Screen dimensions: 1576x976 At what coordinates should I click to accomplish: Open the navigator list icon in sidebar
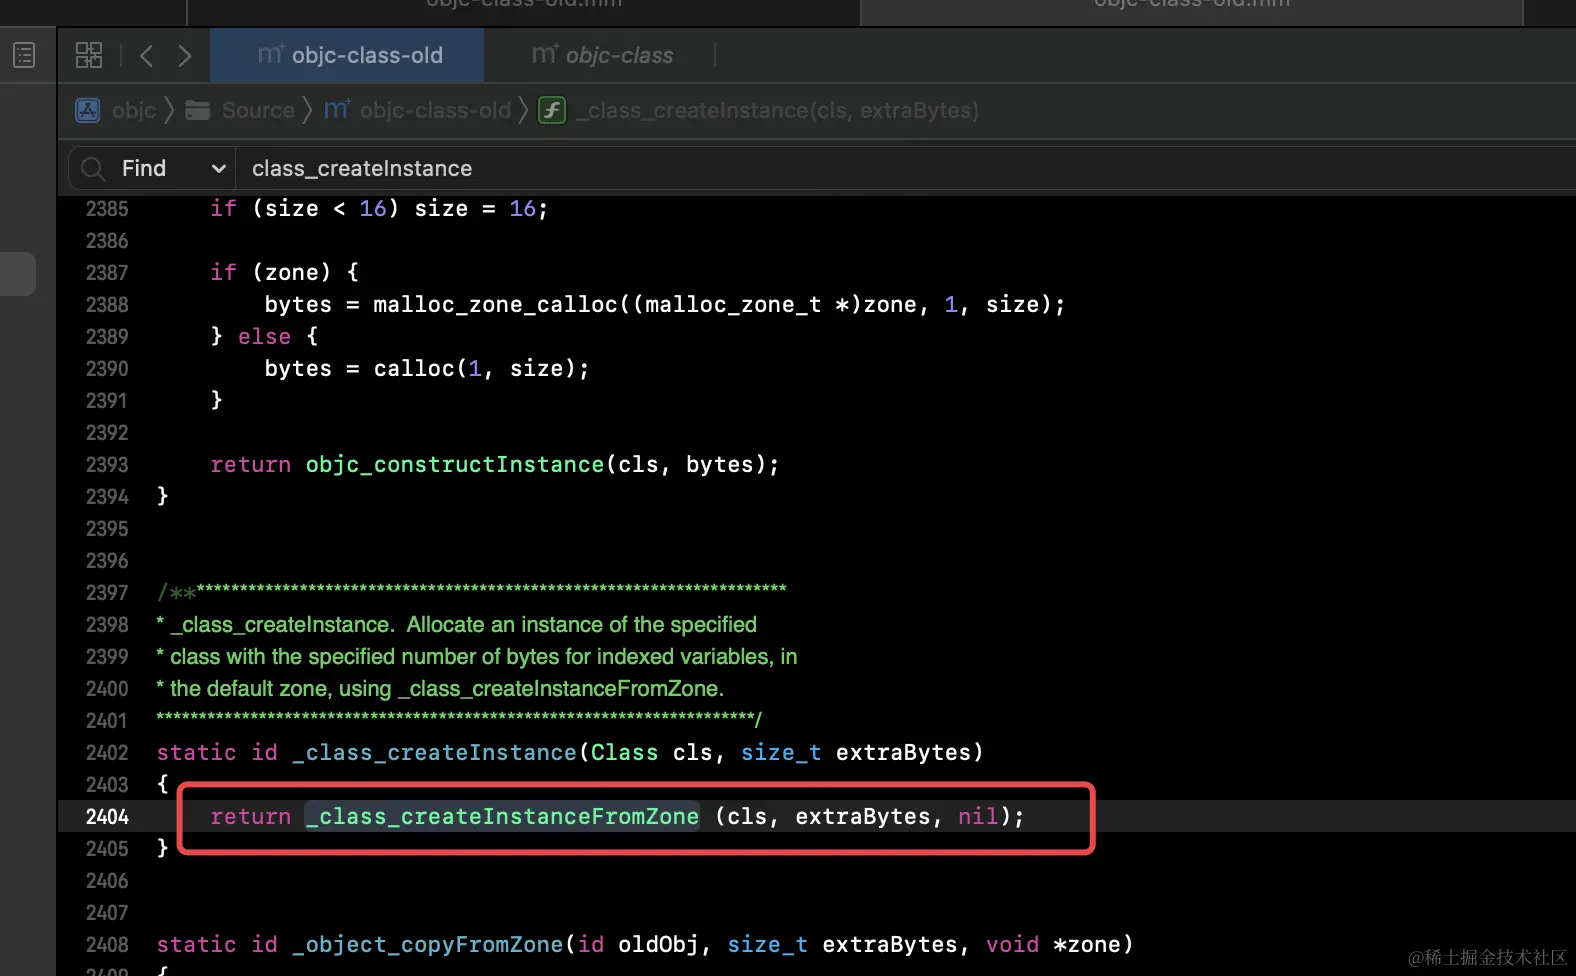pyautogui.click(x=24, y=55)
